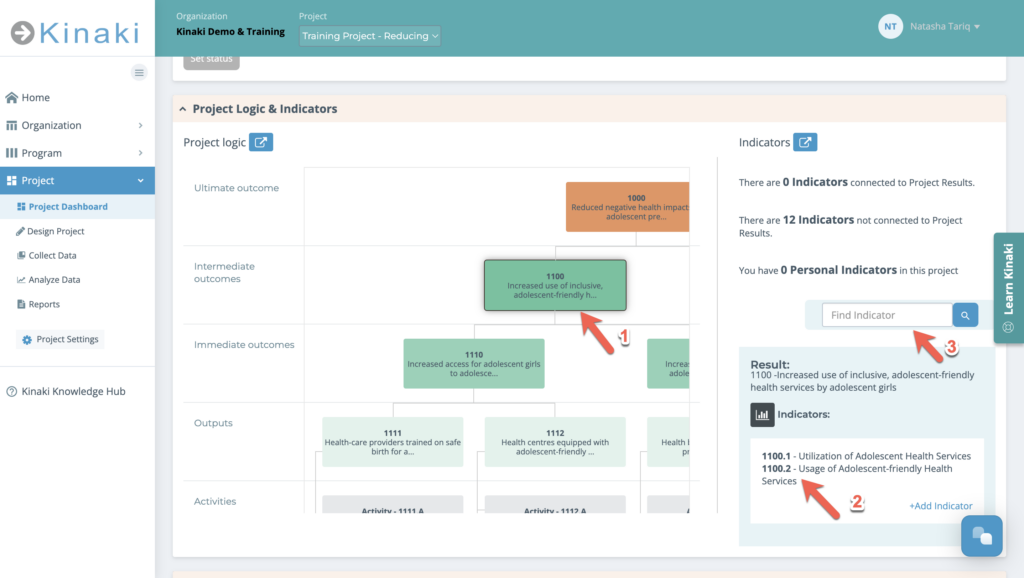This screenshot has height=578, width=1024.
Task: Click the Analyze Data chart icon
Action: point(21,280)
